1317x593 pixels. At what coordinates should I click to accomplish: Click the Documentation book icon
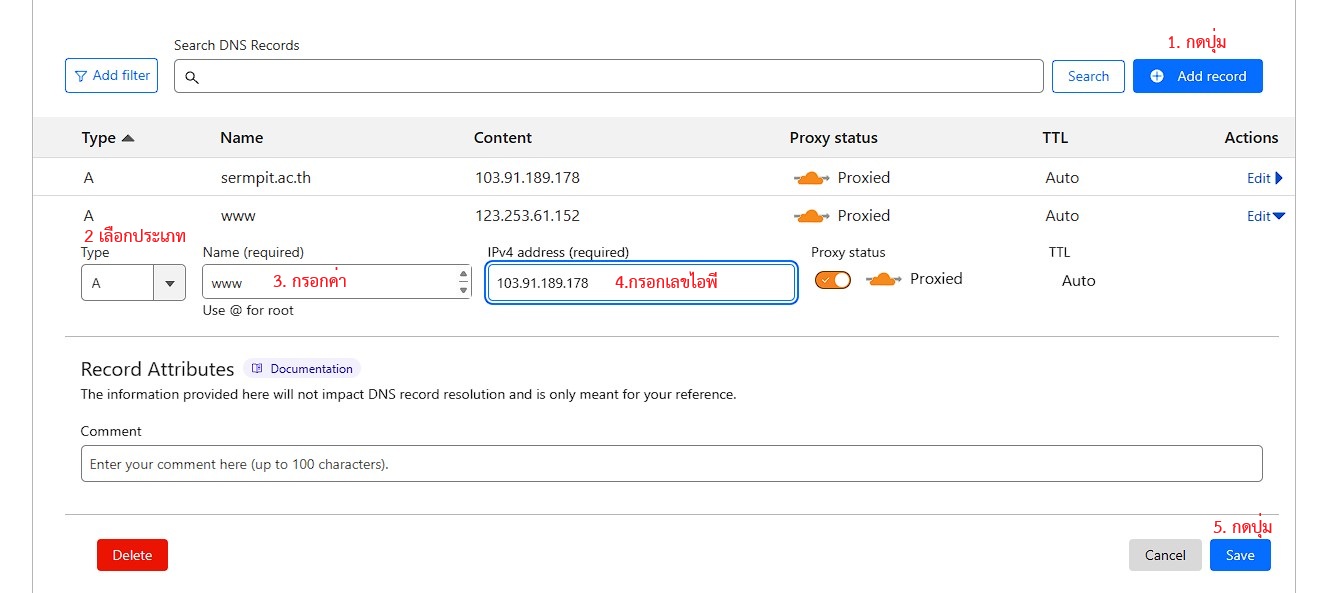[x=257, y=369]
